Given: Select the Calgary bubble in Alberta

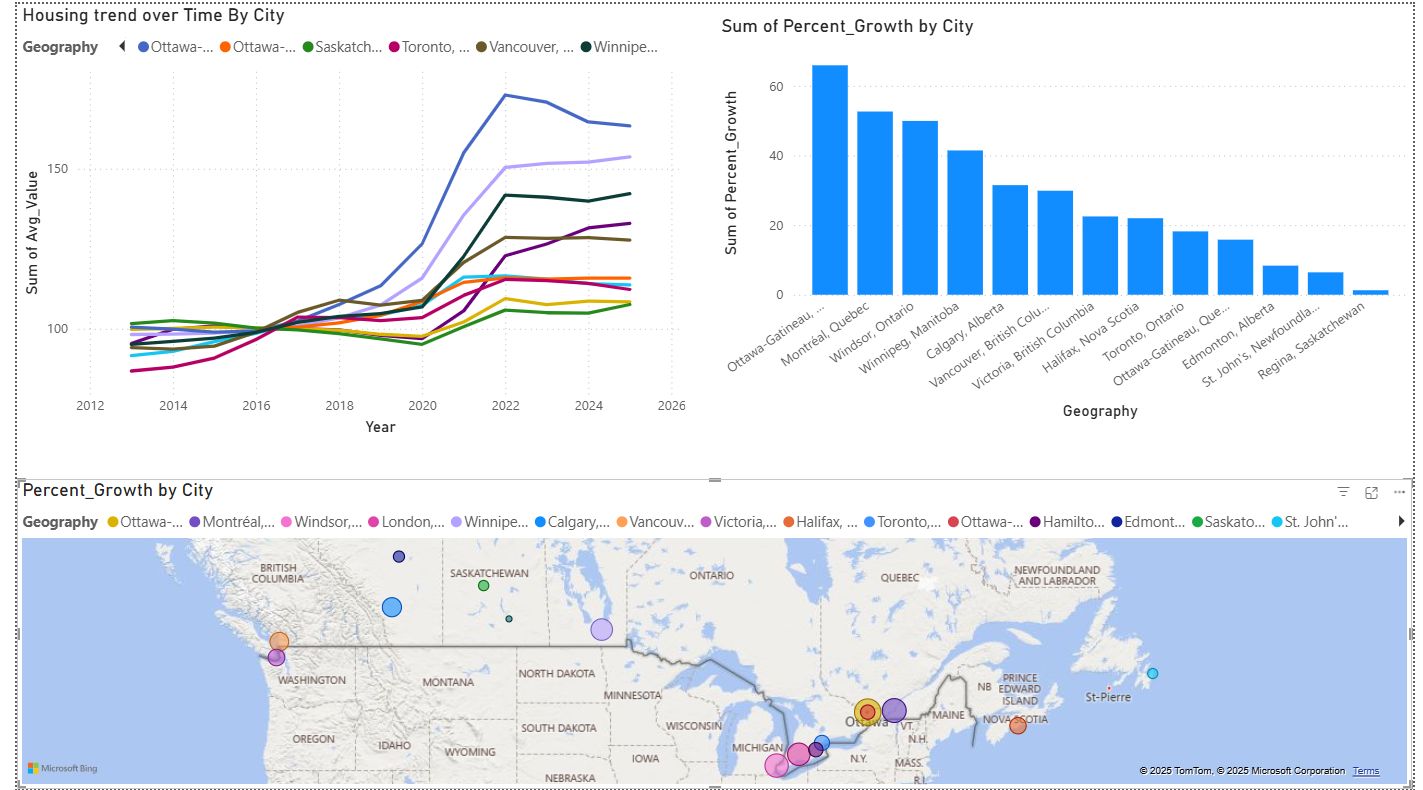Looking at the screenshot, I should pos(392,606).
